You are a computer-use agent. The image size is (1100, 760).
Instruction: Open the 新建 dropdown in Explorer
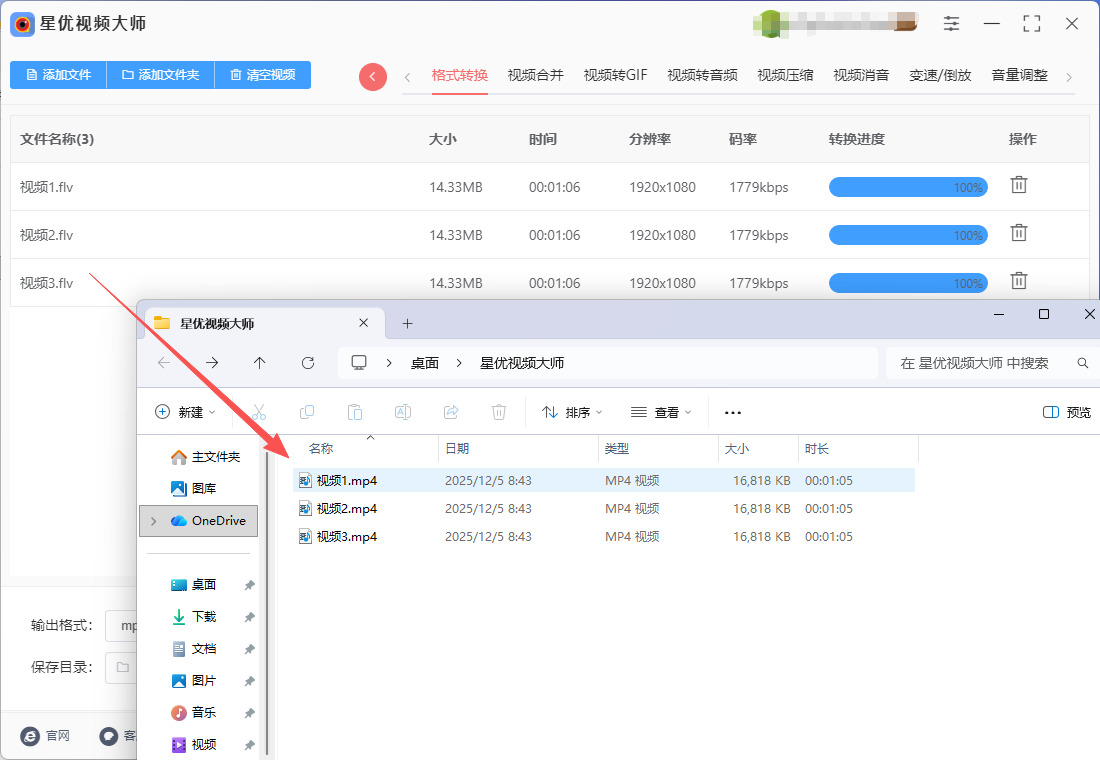point(185,412)
